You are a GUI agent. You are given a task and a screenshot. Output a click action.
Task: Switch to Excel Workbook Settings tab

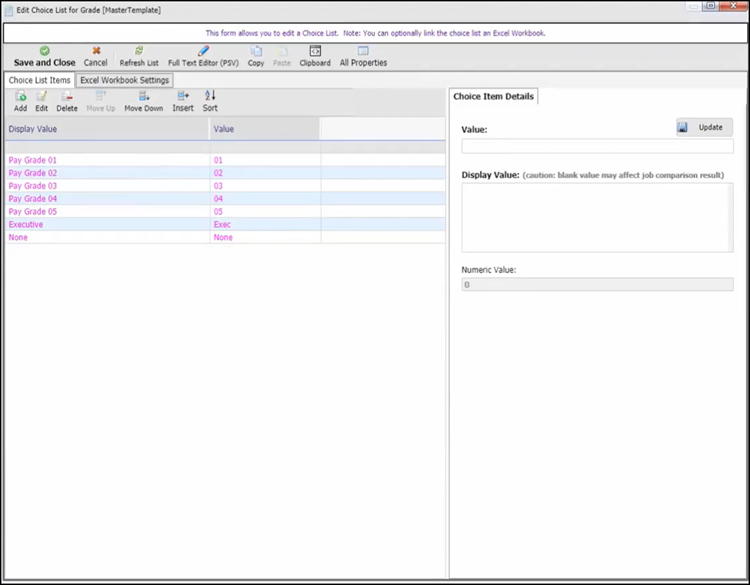pos(125,80)
